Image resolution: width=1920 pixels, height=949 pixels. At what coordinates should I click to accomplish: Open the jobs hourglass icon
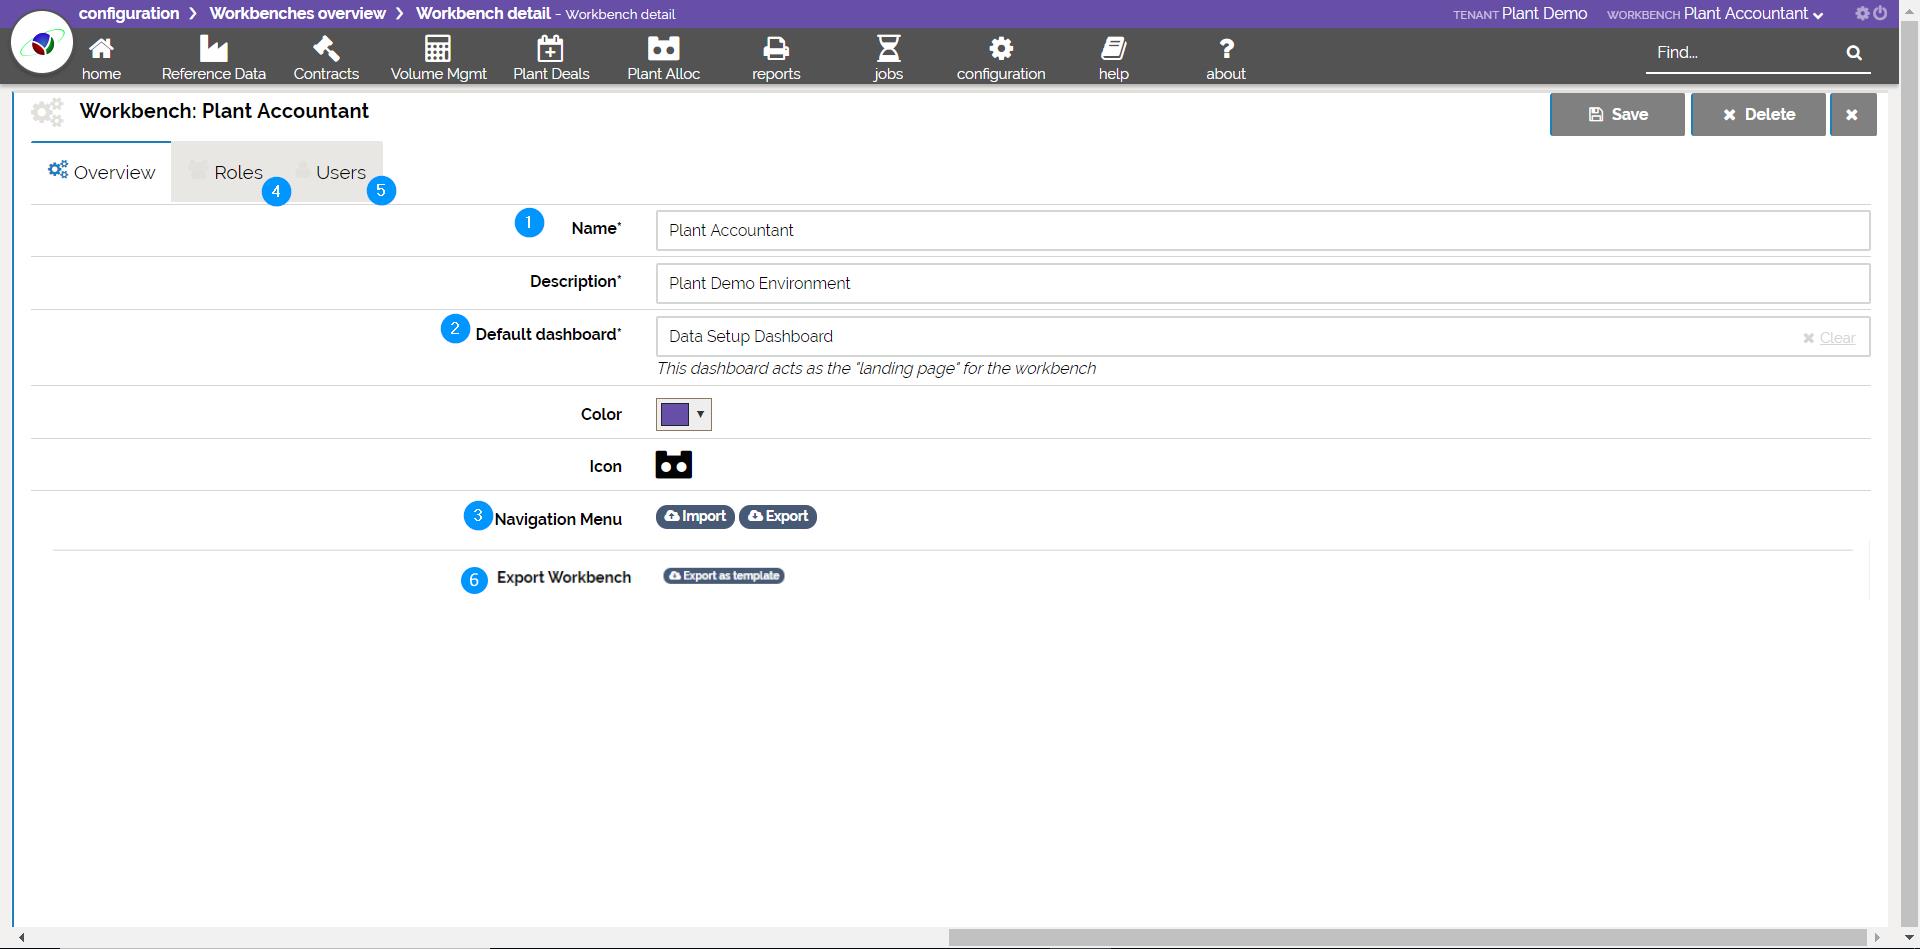coord(888,49)
